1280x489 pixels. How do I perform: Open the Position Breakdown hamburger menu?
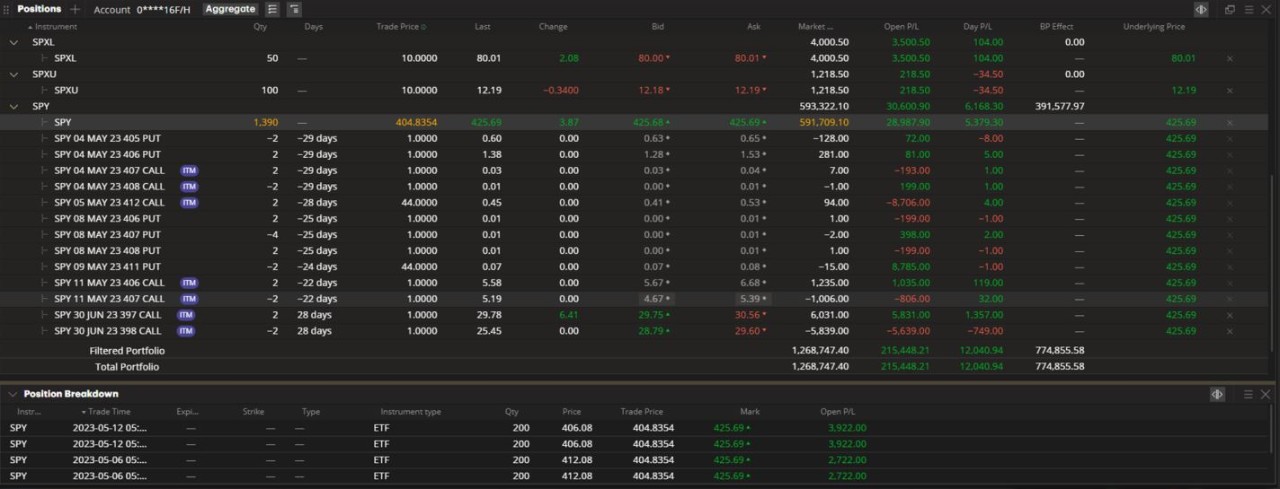[1248, 394]
